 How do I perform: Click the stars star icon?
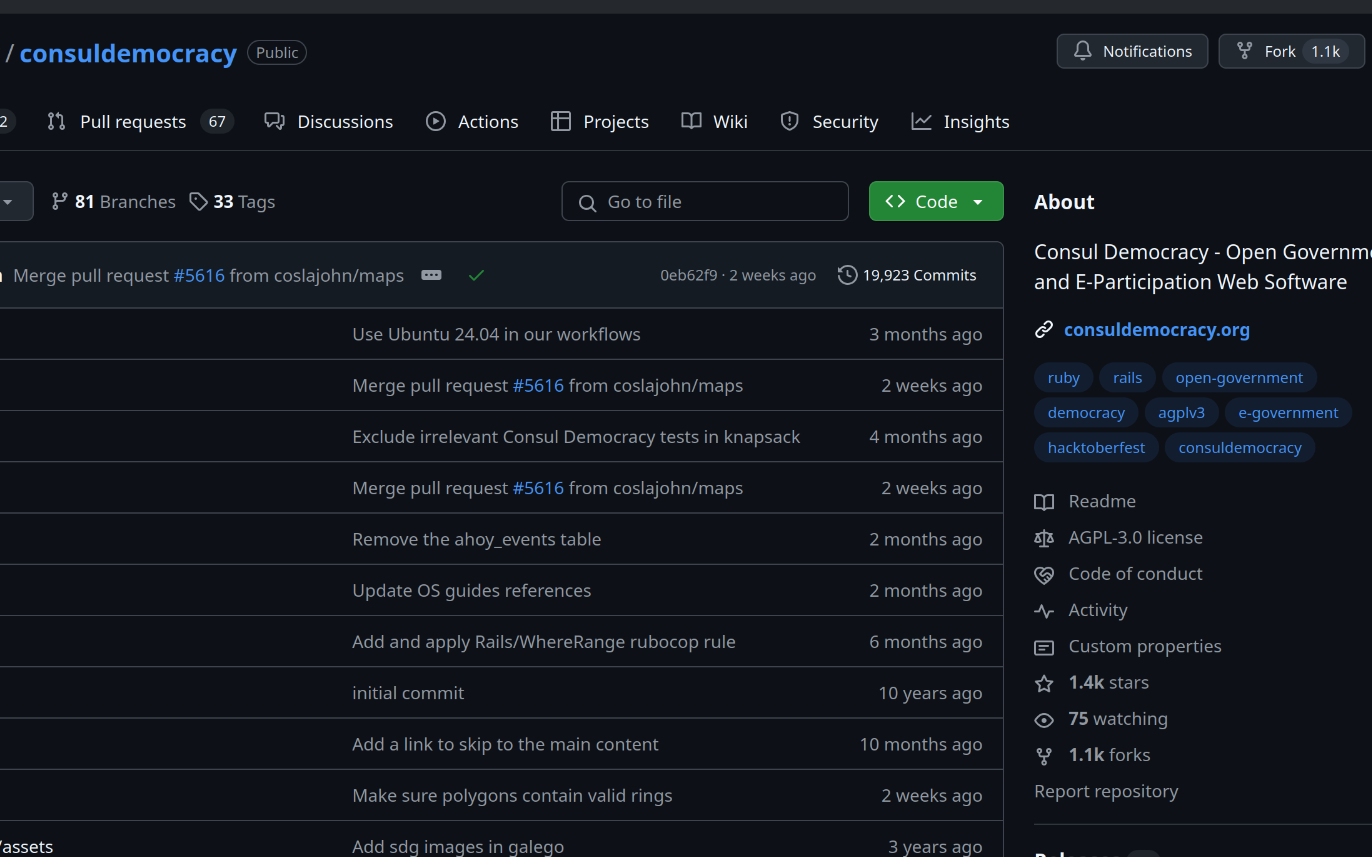1044,683
